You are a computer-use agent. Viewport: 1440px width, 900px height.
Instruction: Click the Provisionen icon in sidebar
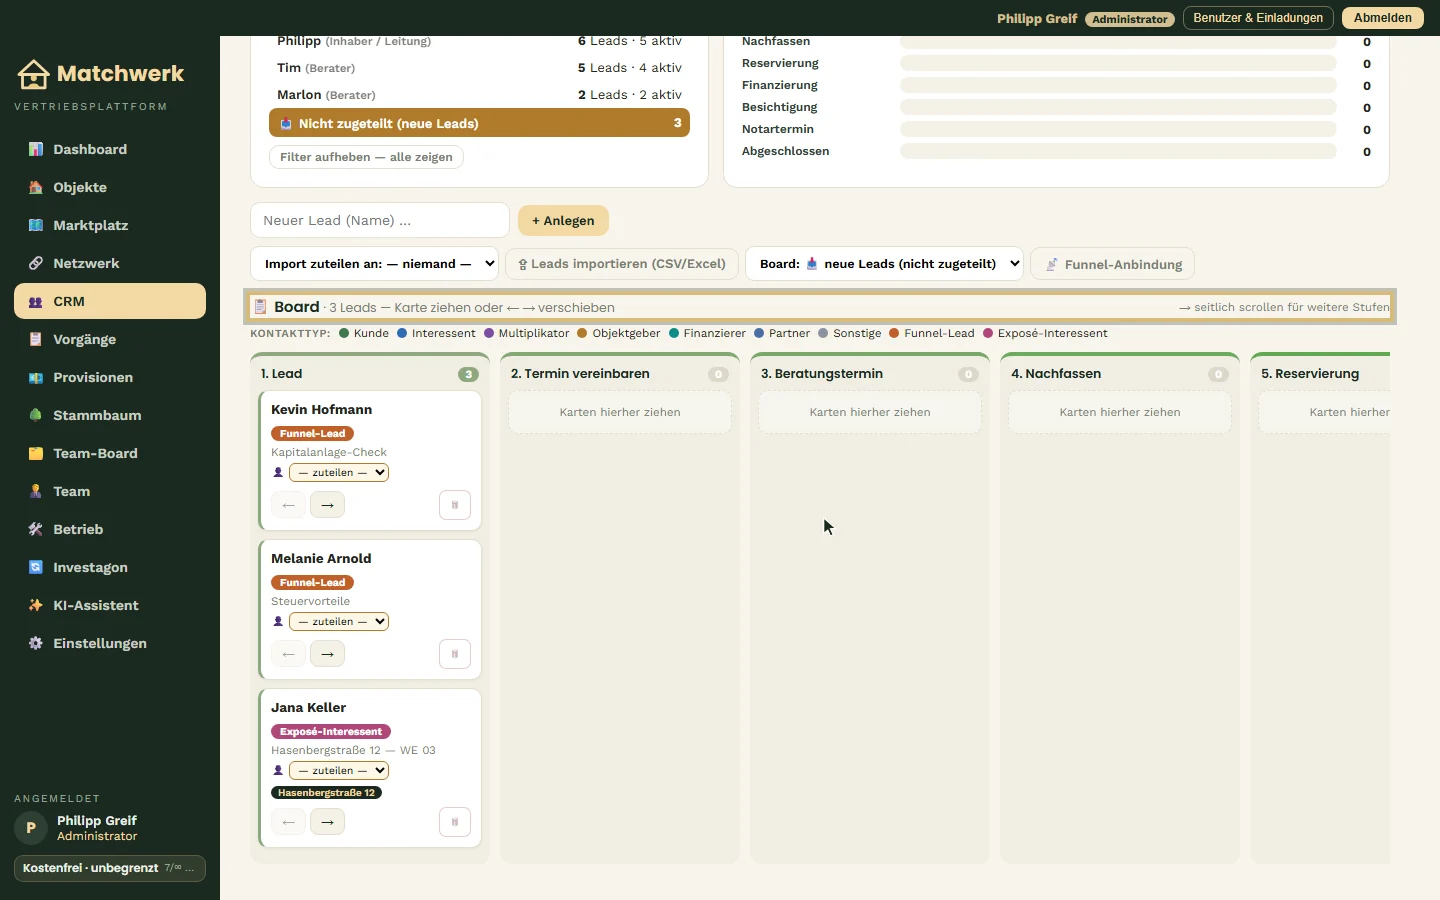click(36, 377)
